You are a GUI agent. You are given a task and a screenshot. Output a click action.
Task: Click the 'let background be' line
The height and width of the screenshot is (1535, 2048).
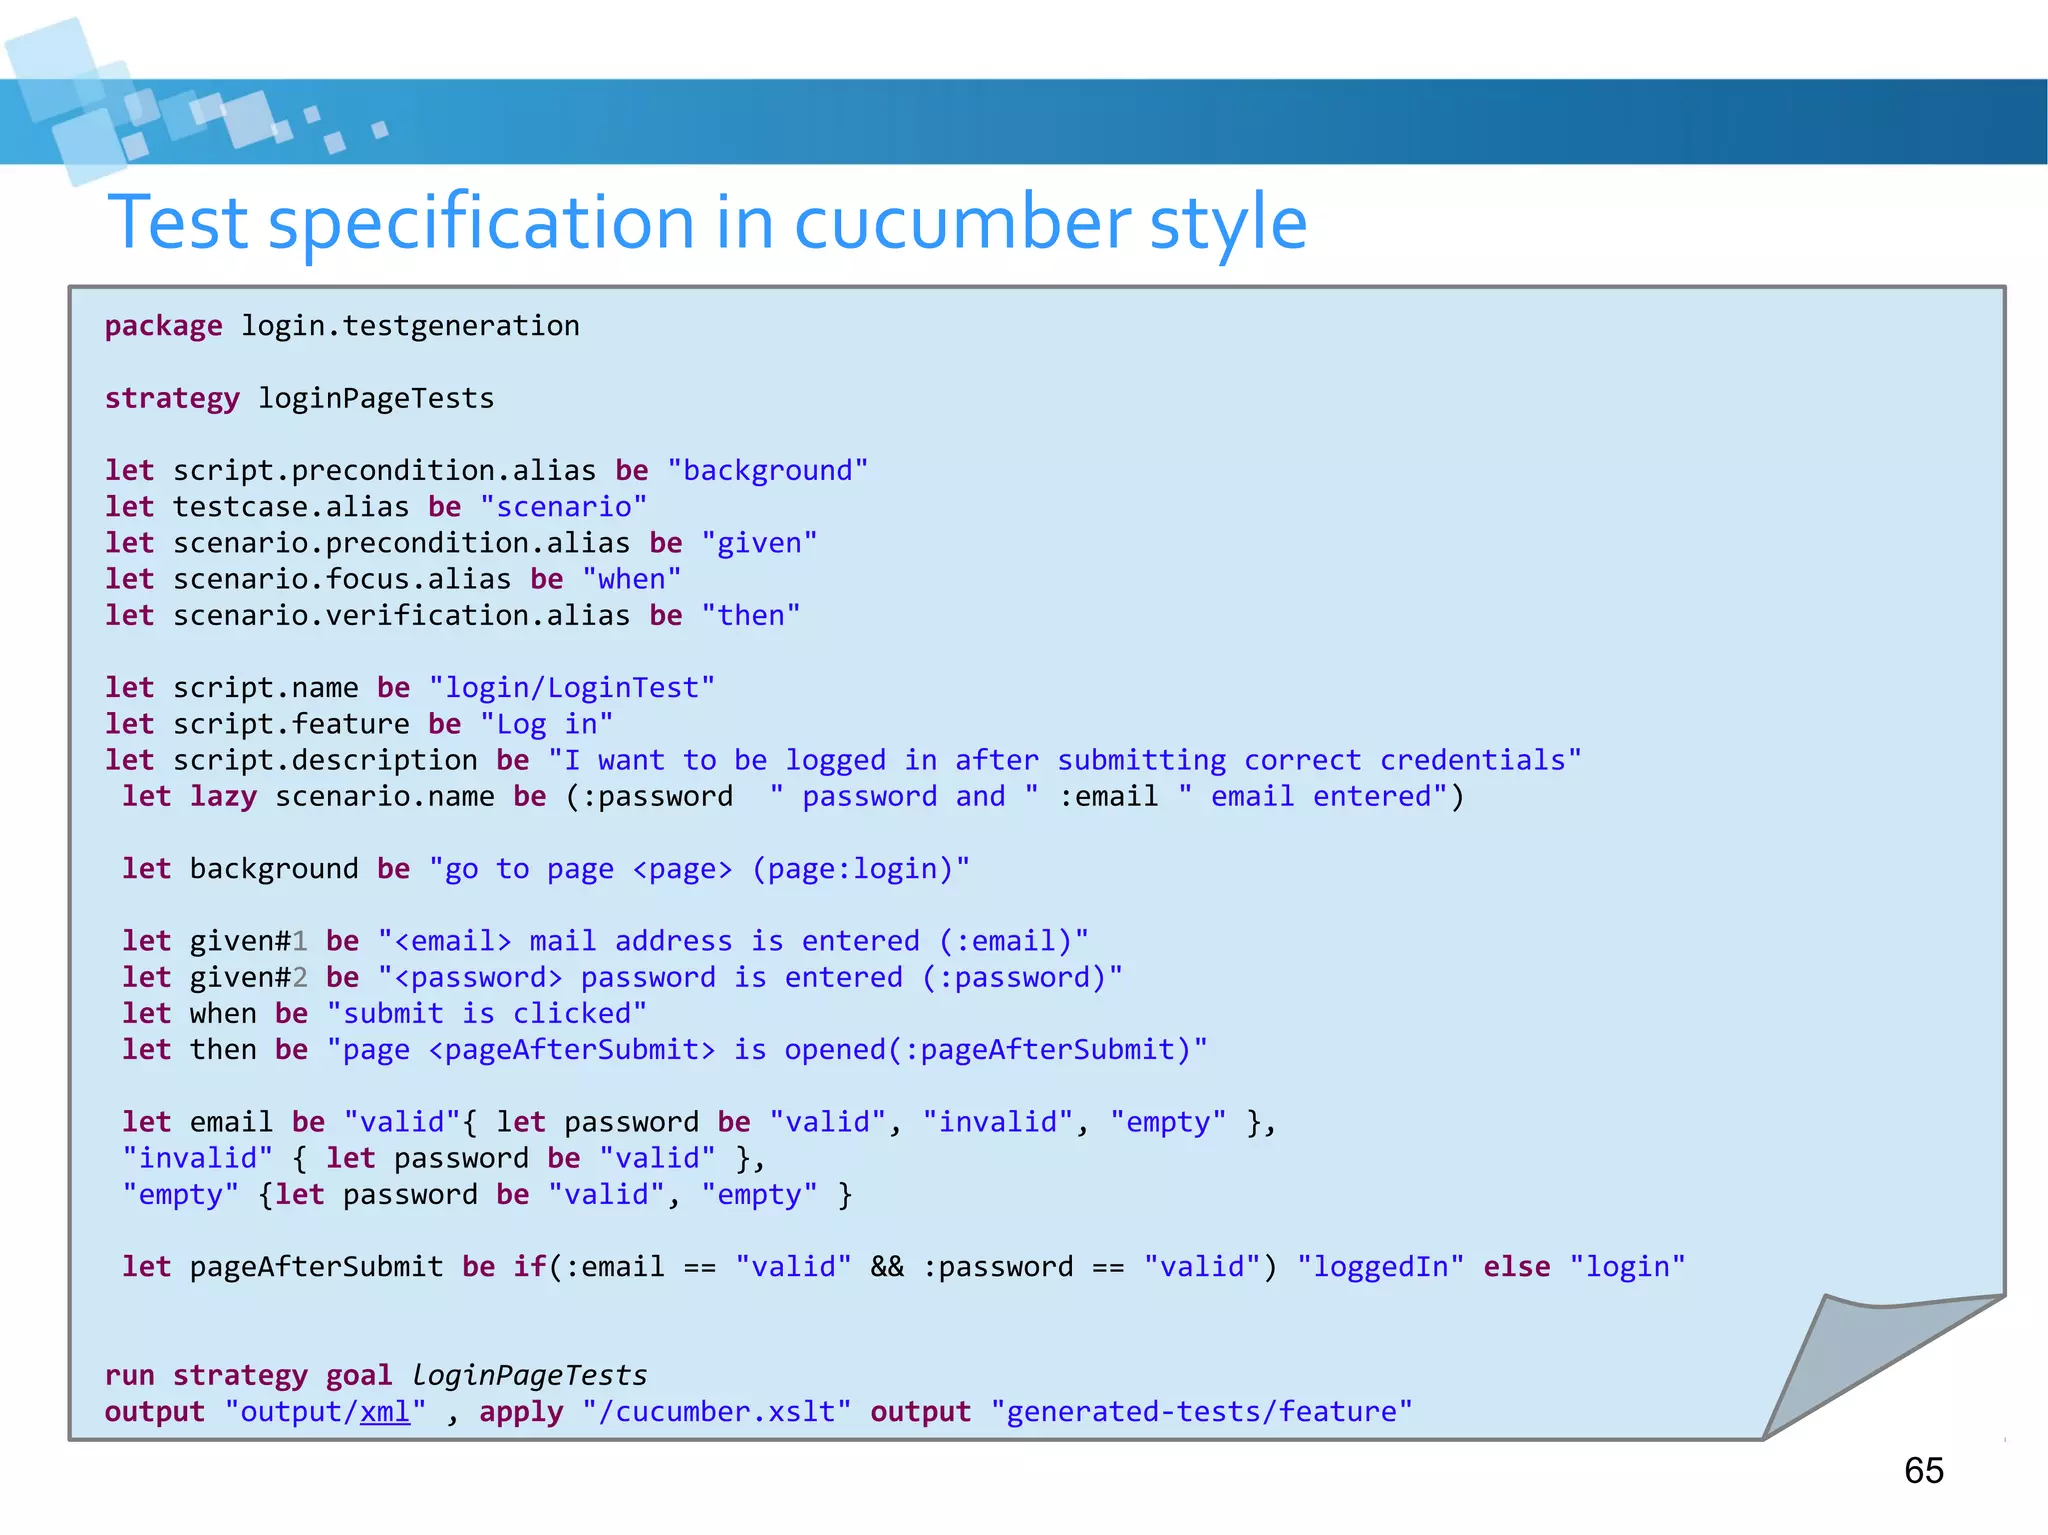click(546, 869)
